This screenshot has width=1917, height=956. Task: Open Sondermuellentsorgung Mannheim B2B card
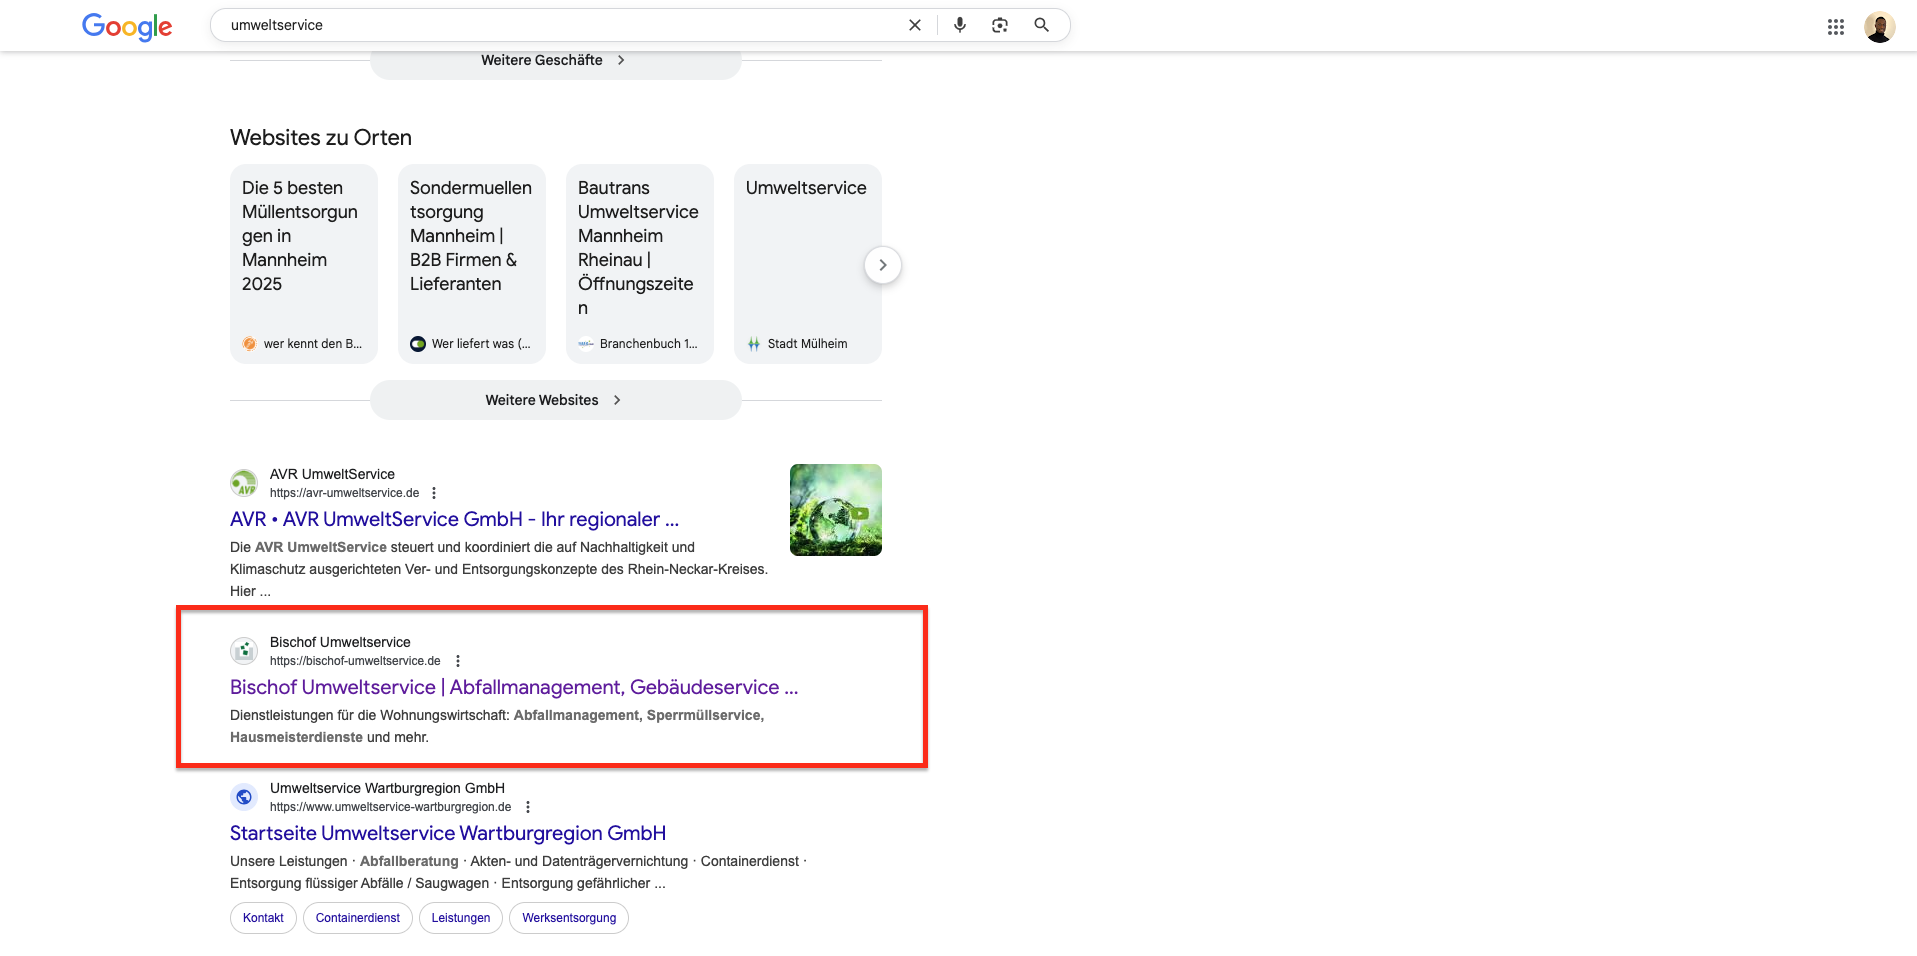pyautogui.click(x=472, y=264)
